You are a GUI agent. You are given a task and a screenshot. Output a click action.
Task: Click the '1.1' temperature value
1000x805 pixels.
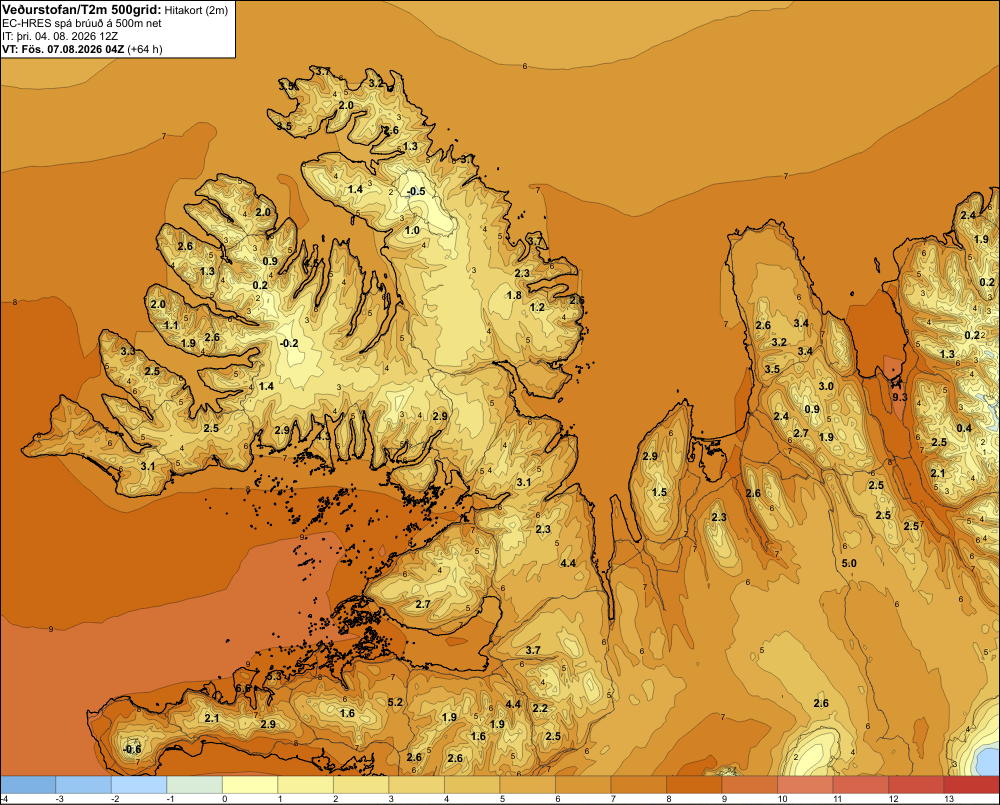tap(171, 325)
